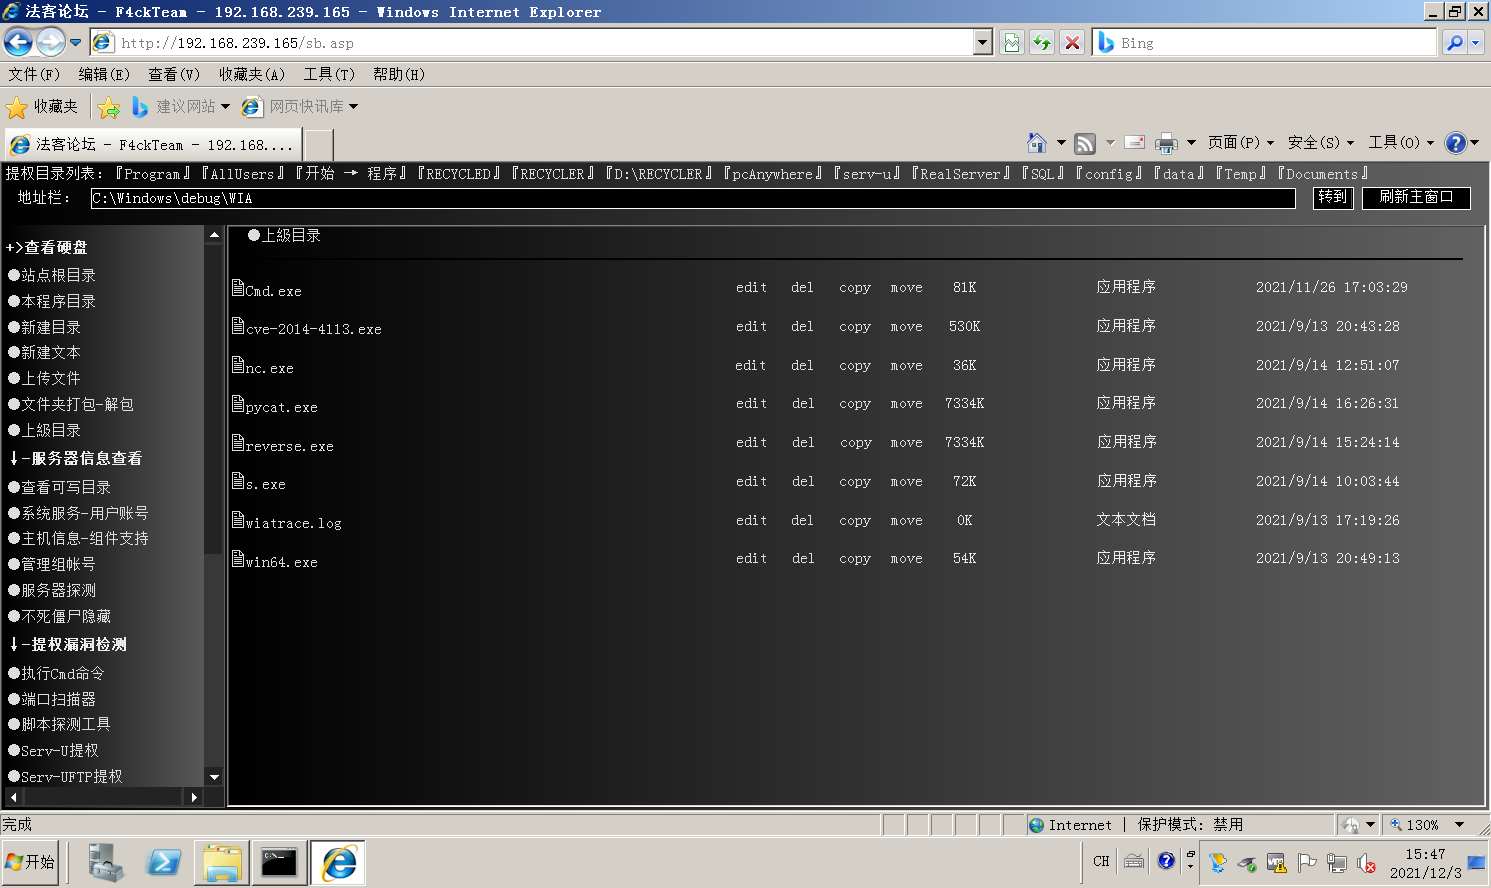
Task: Click the cve-2014-4113.exe file icon
Action: [238, 325]
